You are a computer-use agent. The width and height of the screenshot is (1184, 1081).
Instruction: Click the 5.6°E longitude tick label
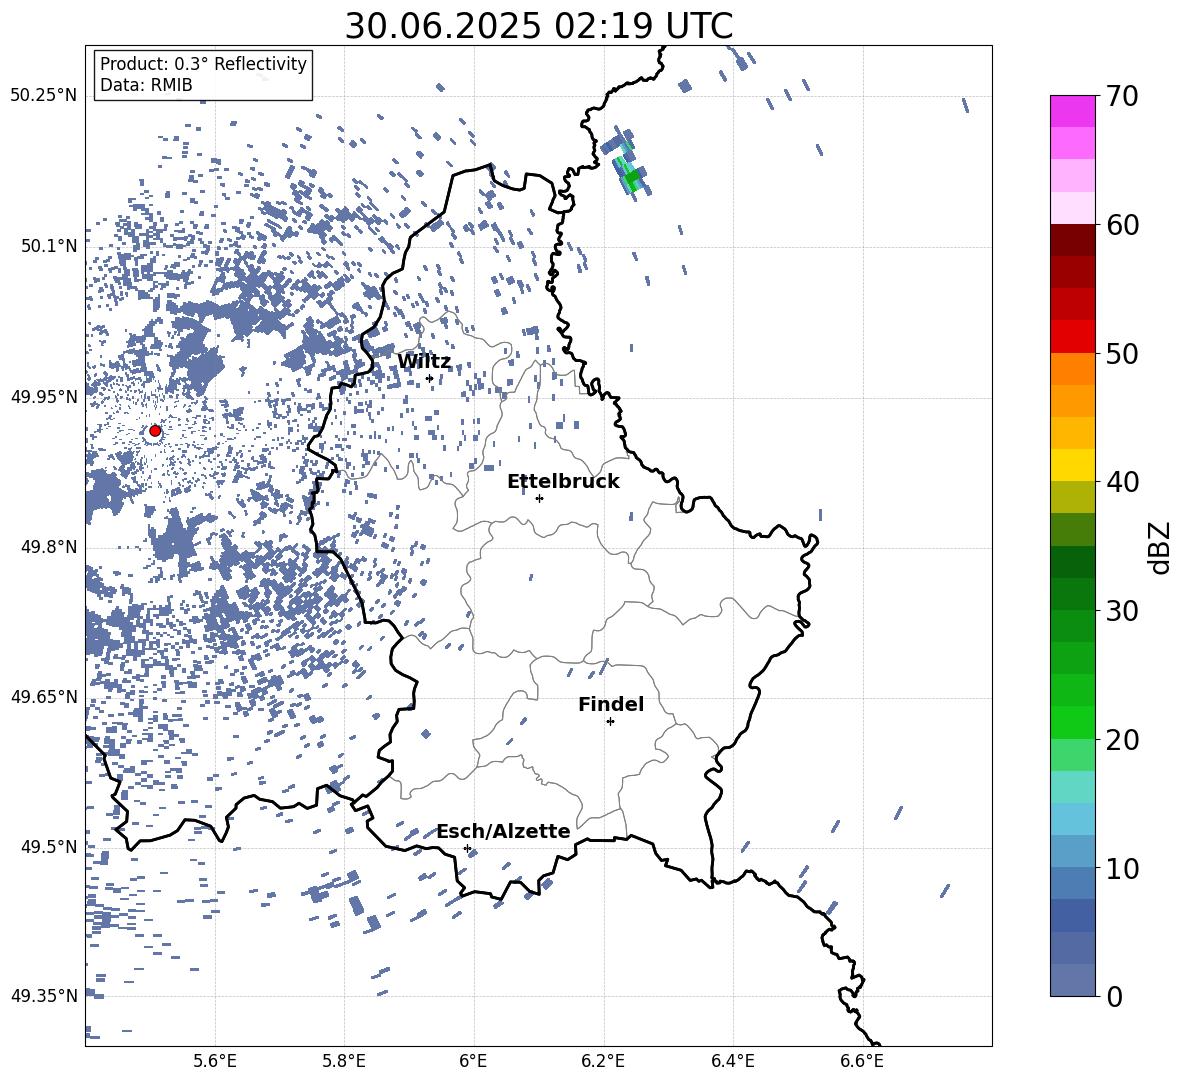click(x=215, y=1061)
